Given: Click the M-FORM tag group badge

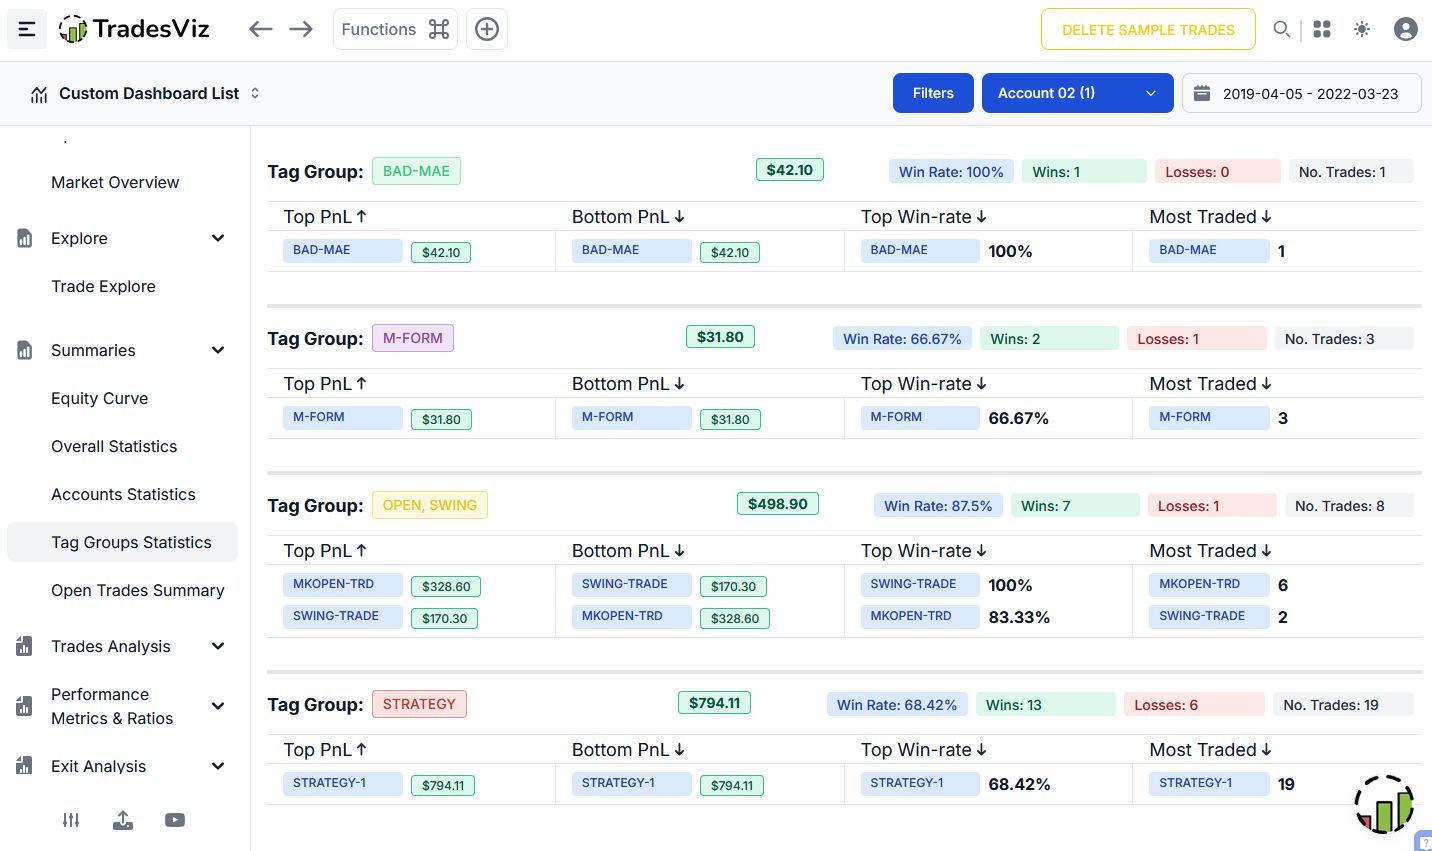Looking at the screenshot, I should tap(413, 338).
